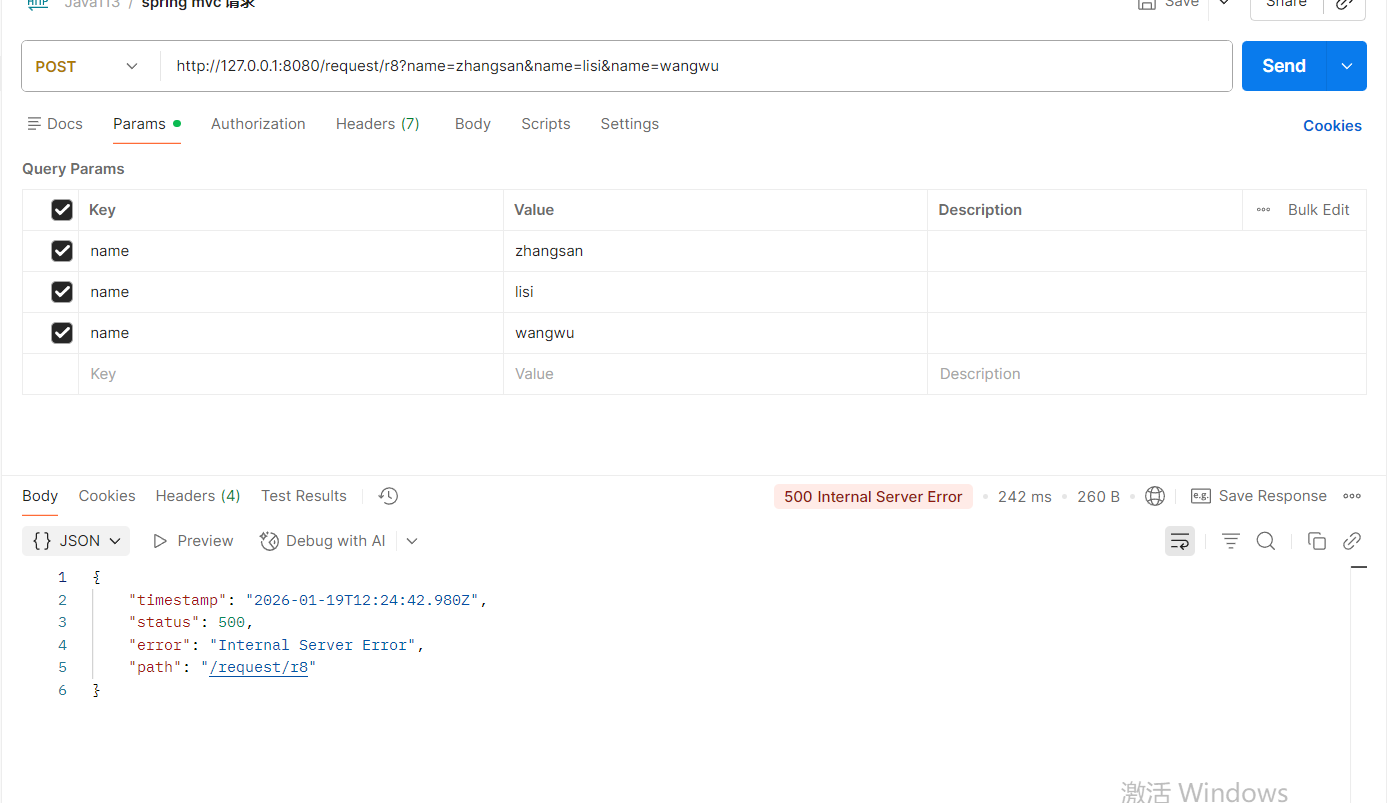The width and height of the screenshot is (1387, 803).
Task: Click the "timestamp" key in JSON response
Action: (178, 600)
